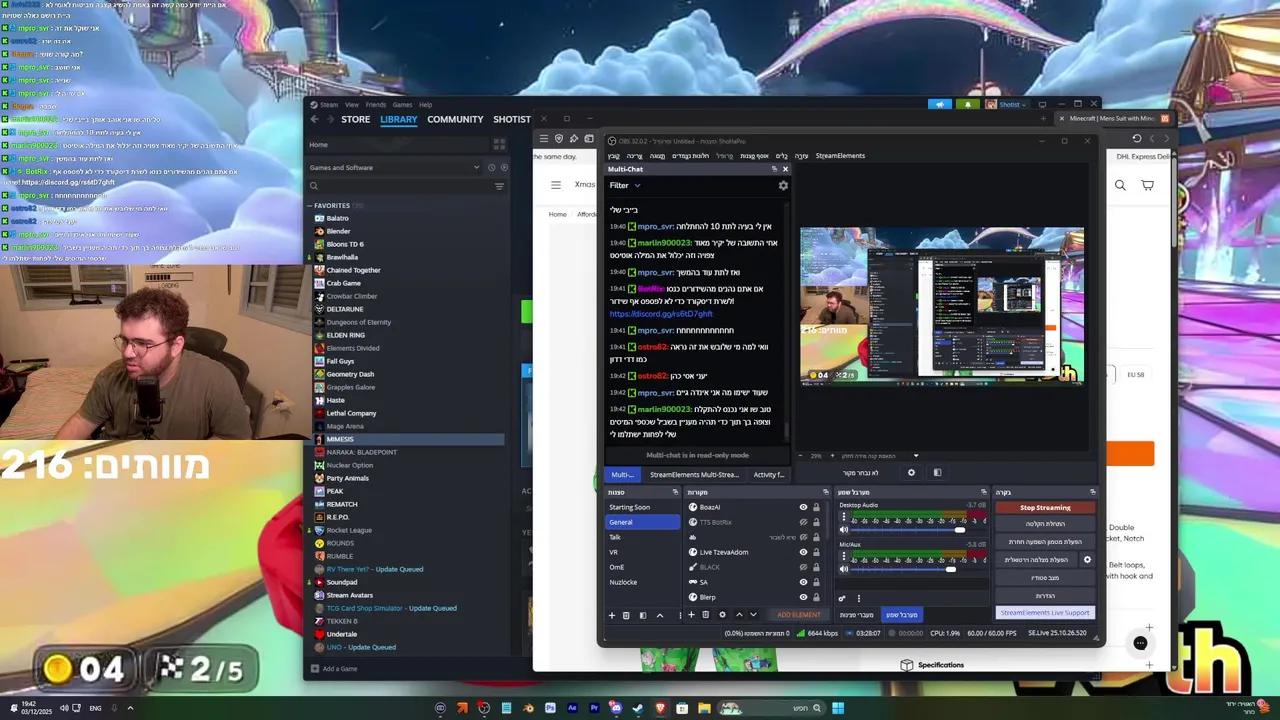Open the Steam library grid view icon

click(499, 144)
